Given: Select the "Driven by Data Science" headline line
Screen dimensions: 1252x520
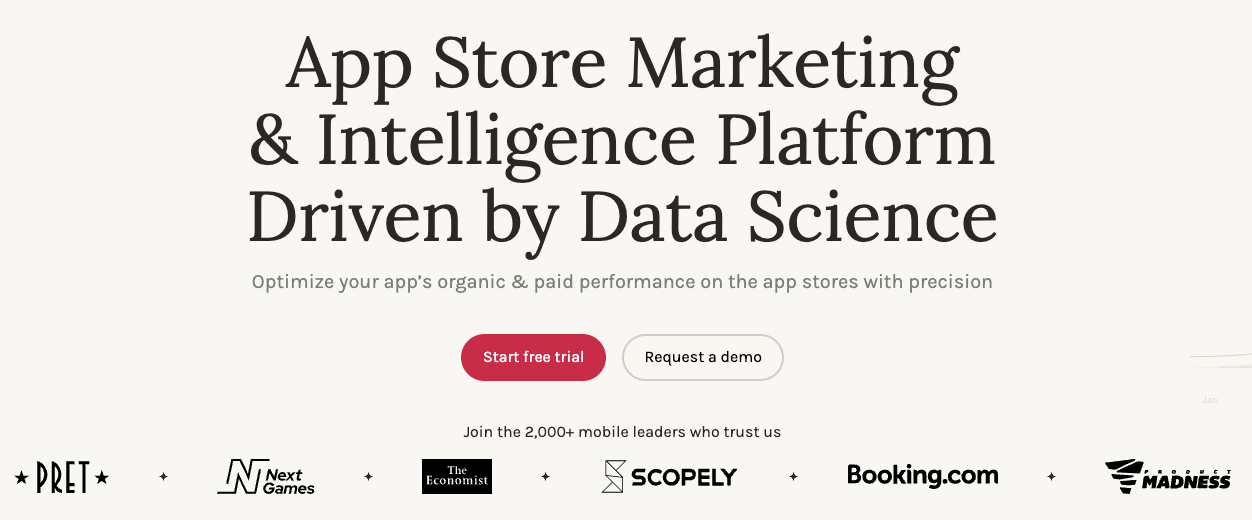Looking at the screenshot, I should 622,219.
